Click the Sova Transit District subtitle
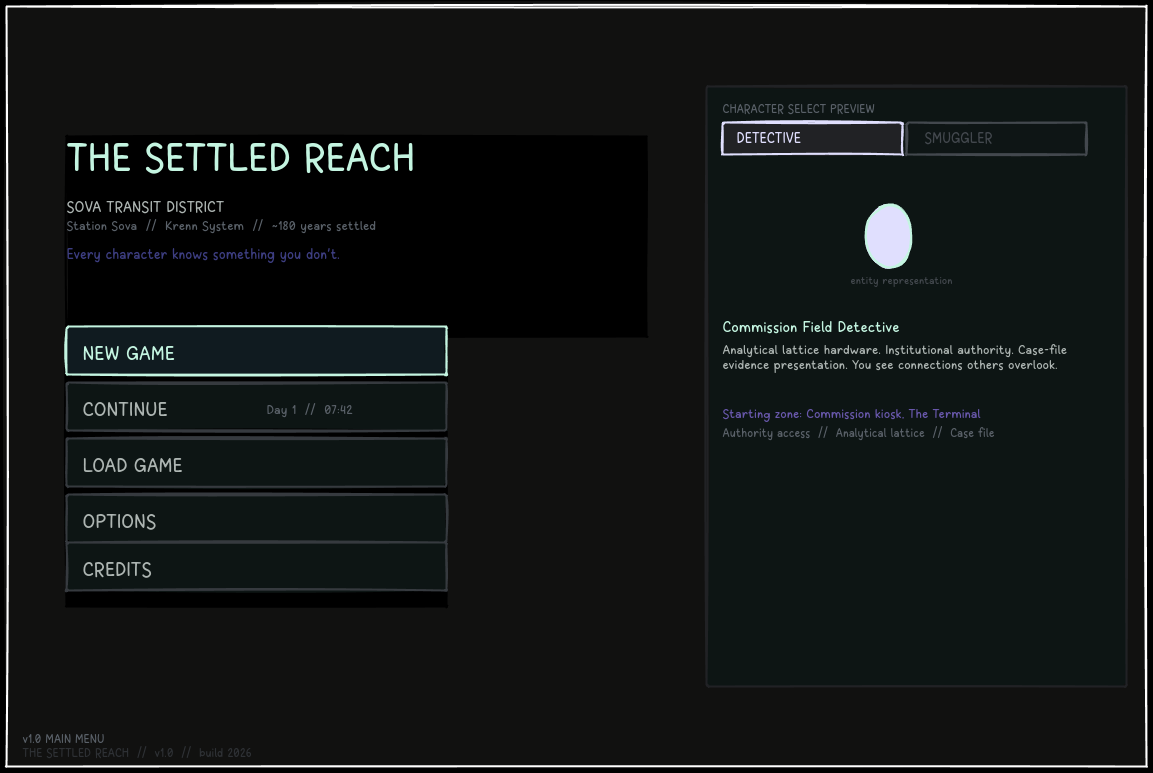 tap(145, 207)
